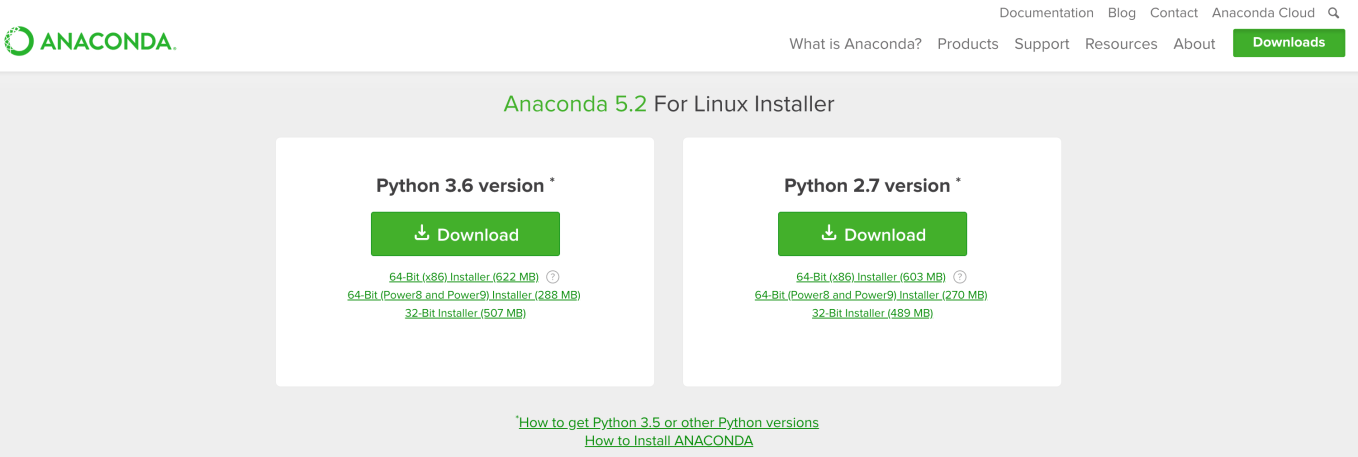Screen dimensions: 1358x457
Task: Go to the Support menu
Action: 1042,44
